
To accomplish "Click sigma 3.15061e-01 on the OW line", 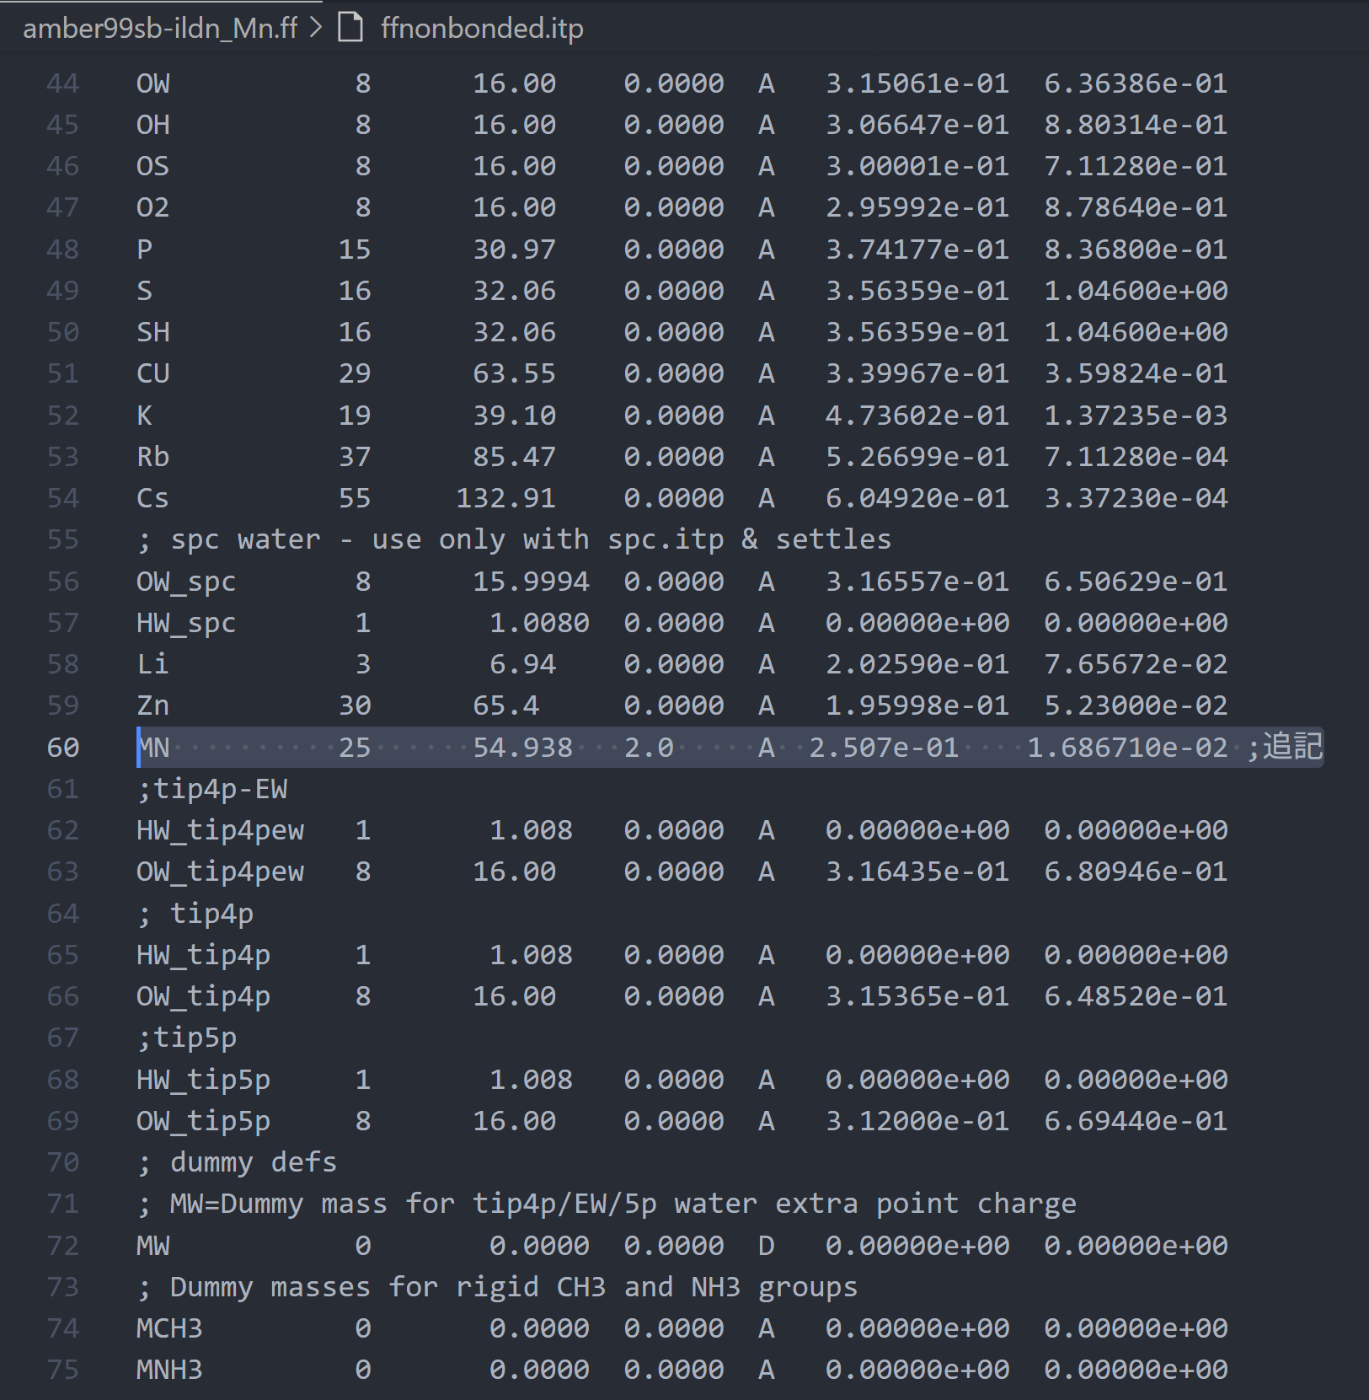I will pyautogui.click(x=917, y=84).
